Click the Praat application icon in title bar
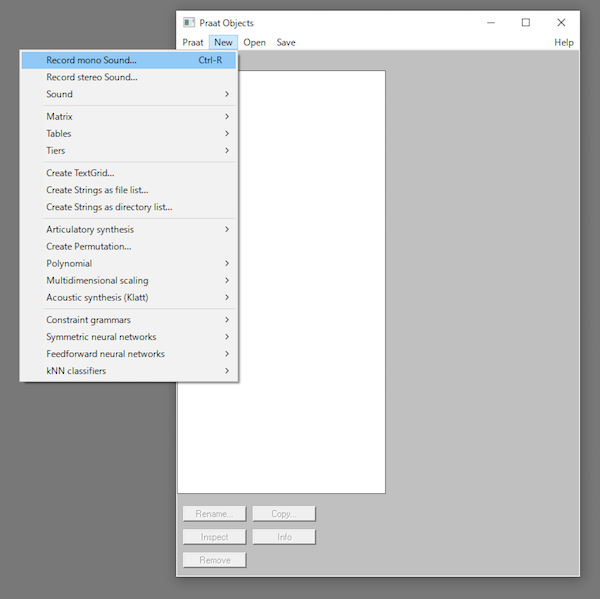 pos(188,23)
